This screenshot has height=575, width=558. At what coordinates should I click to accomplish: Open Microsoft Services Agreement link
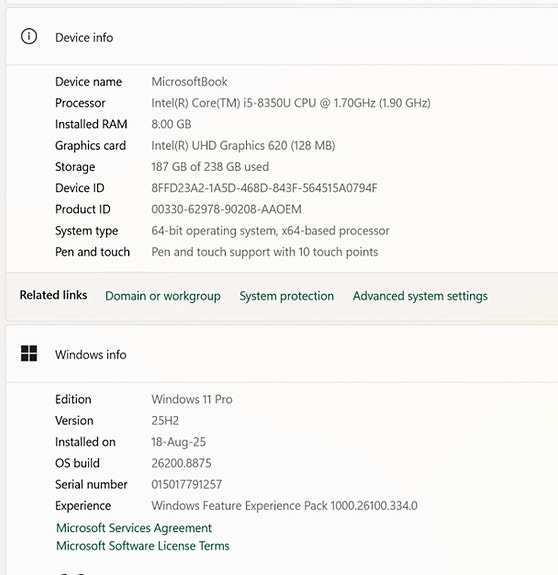coord(134,528)
